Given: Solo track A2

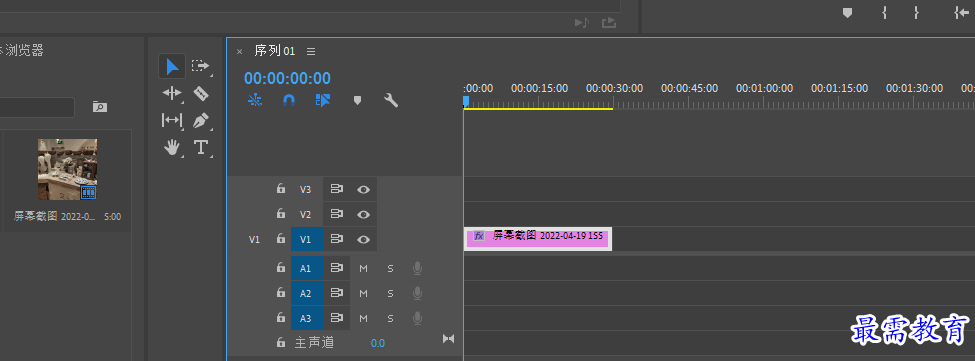Looking at the screenshot, I should (x=390, y=293).
